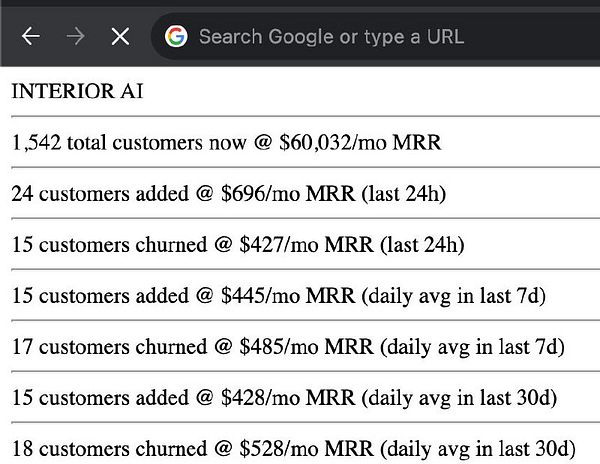Focus the Search Google or type URL field
This screenshot has height=464, width=600.
(375, 36)
